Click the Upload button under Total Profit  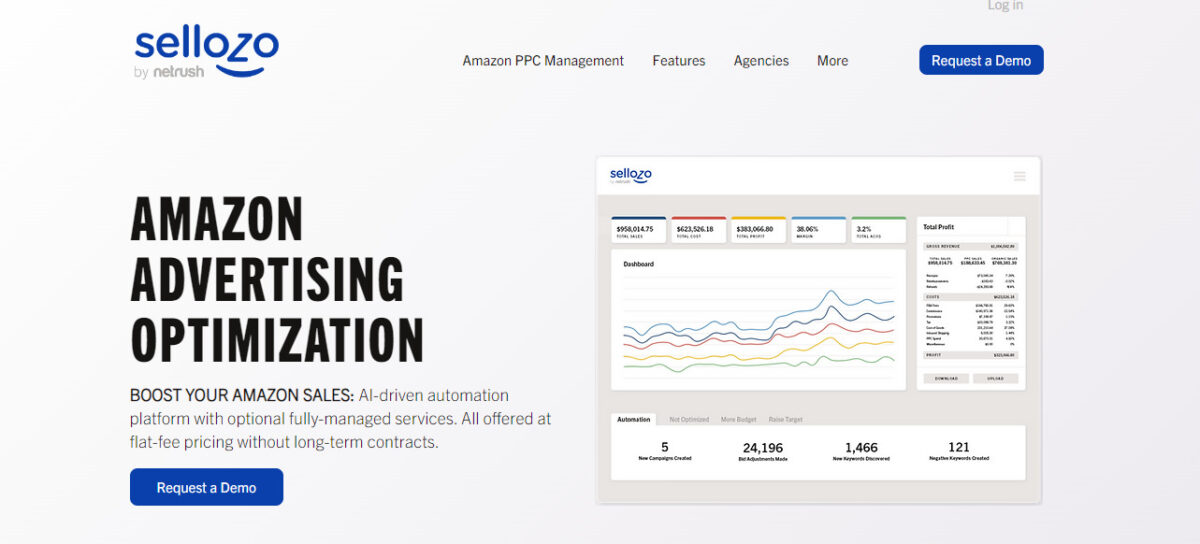(x=995, y=379)
